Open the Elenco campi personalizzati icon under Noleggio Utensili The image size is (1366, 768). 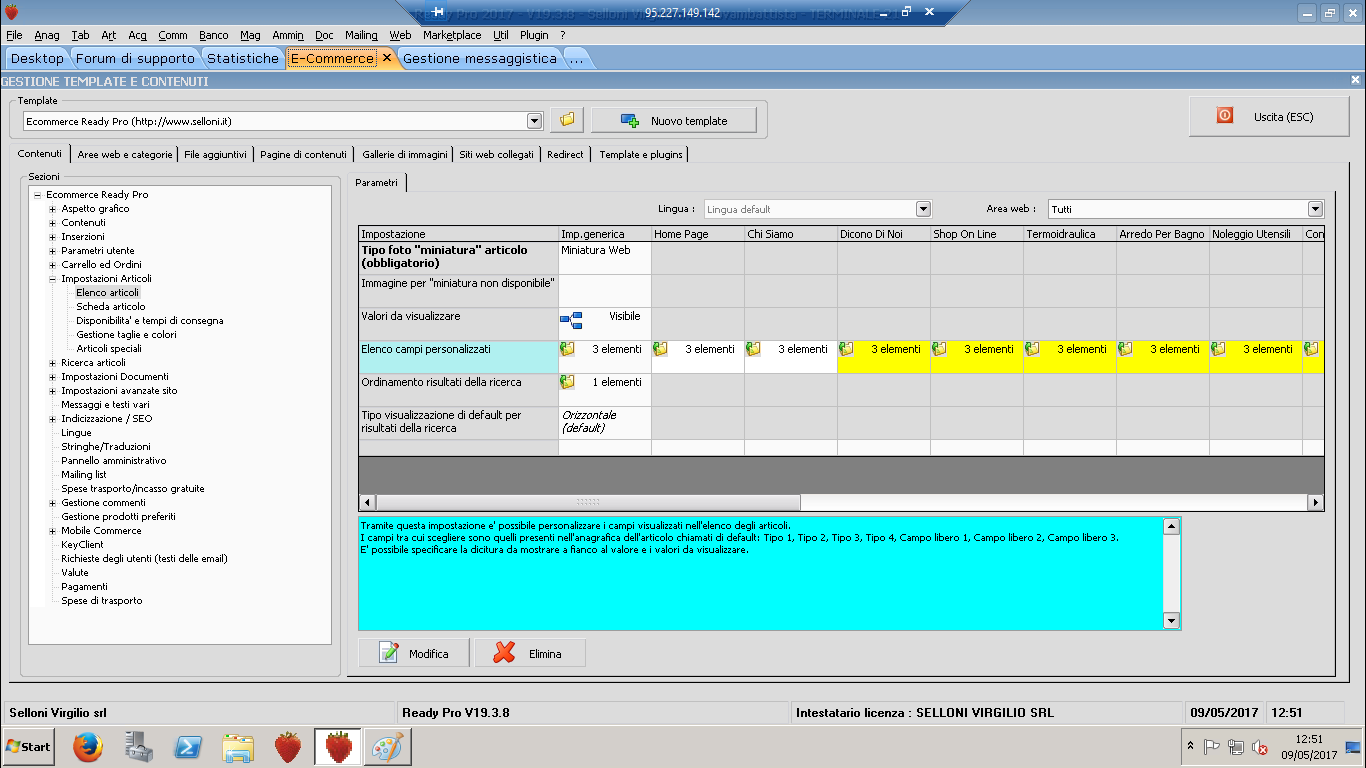(x=1219, y=349)
